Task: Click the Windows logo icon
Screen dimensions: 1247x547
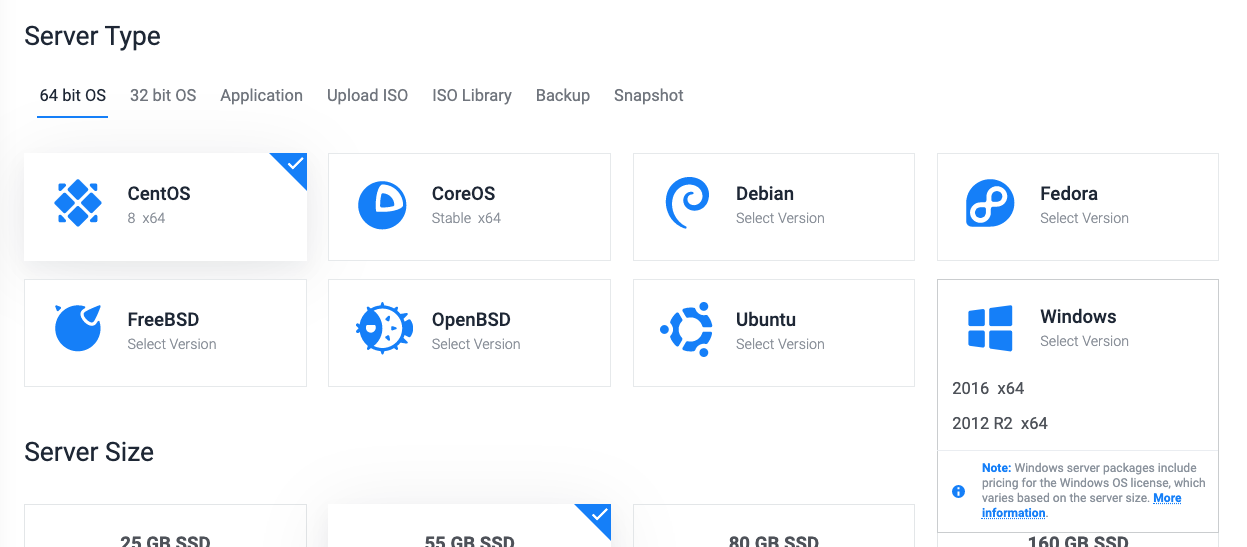Action: [x=990, y=328]
